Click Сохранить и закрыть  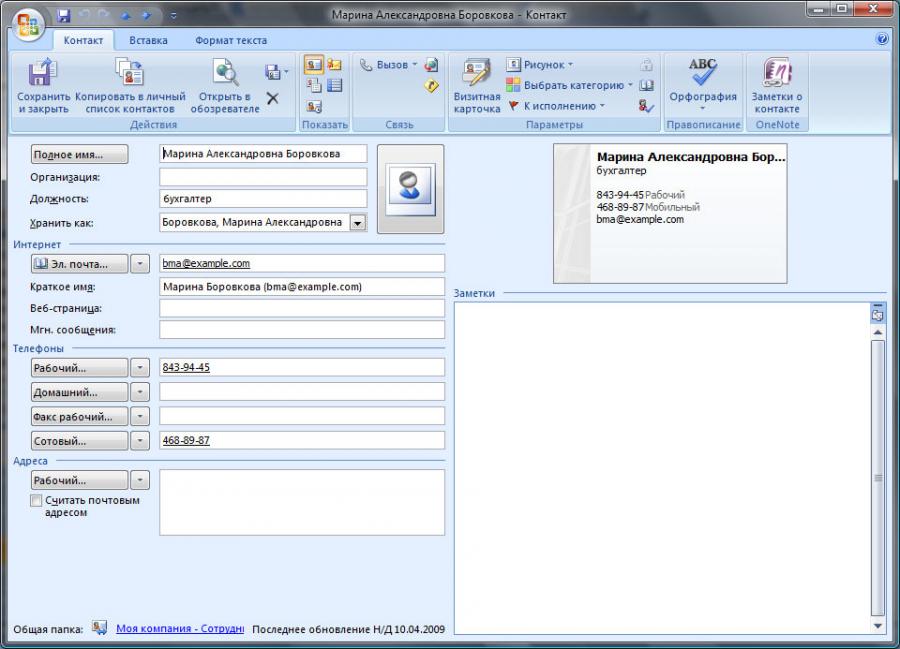point(44,86)
